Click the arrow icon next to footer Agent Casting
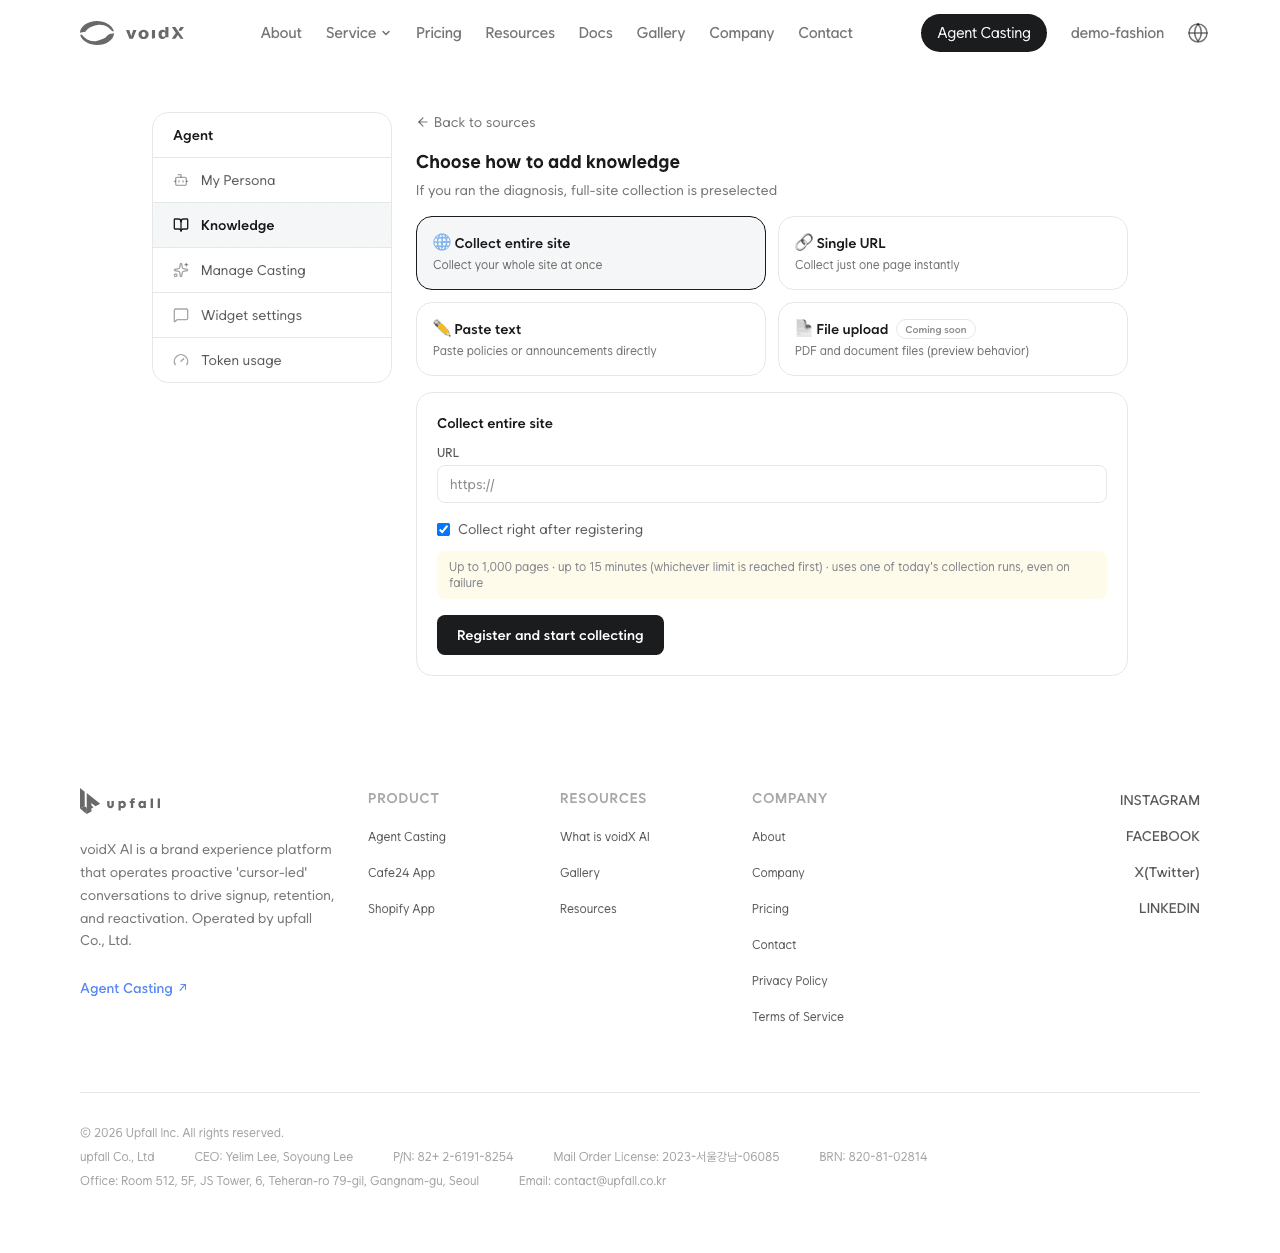The image size is (1280, 1253). click(183, 988)
